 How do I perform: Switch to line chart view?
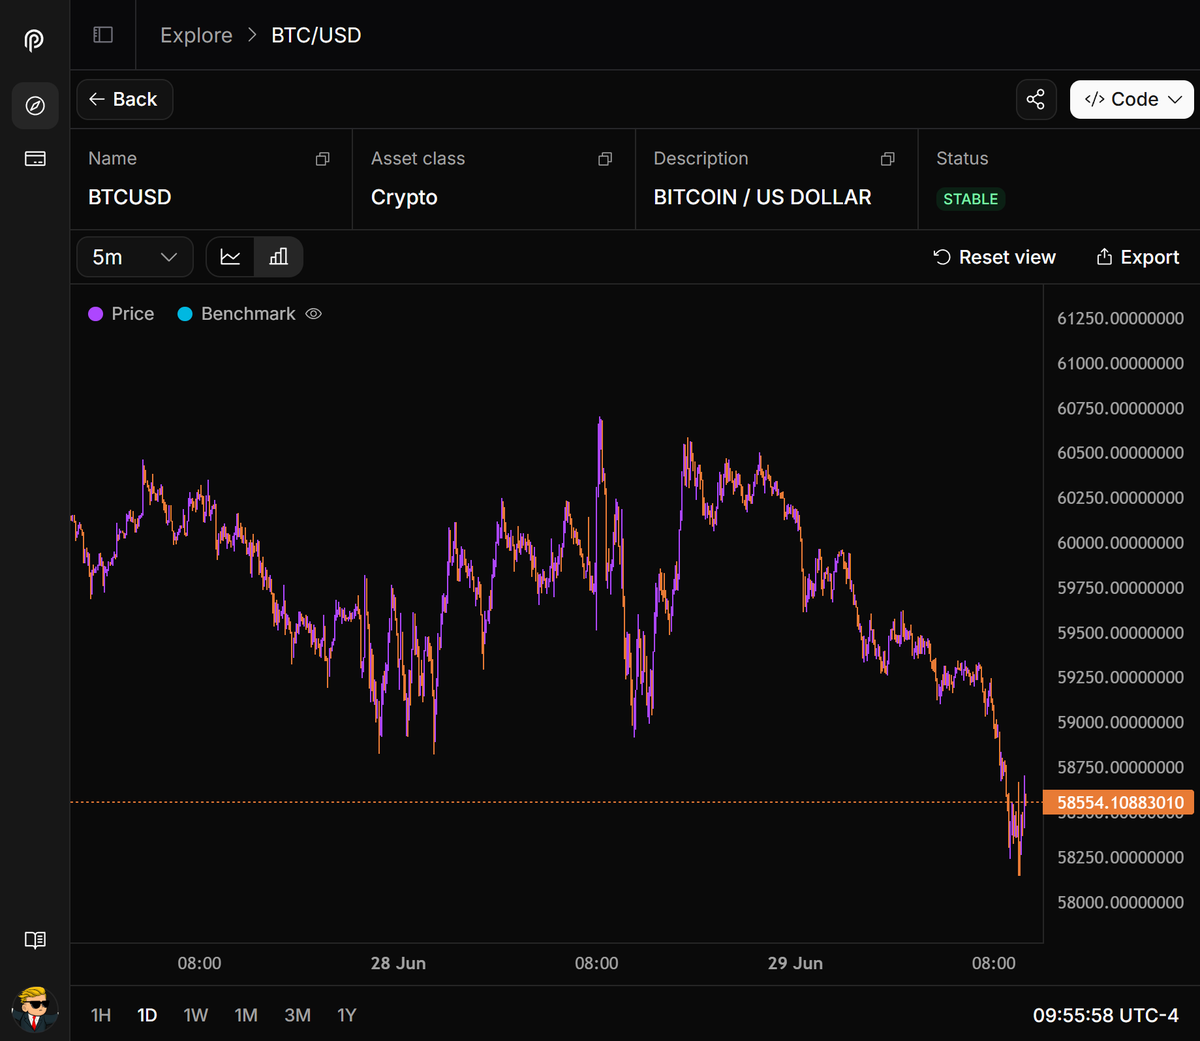coord(230,257)
